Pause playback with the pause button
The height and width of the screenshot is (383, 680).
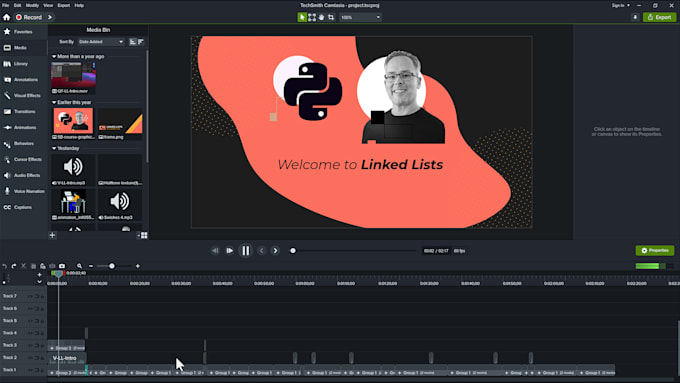(x=246, y=251)
